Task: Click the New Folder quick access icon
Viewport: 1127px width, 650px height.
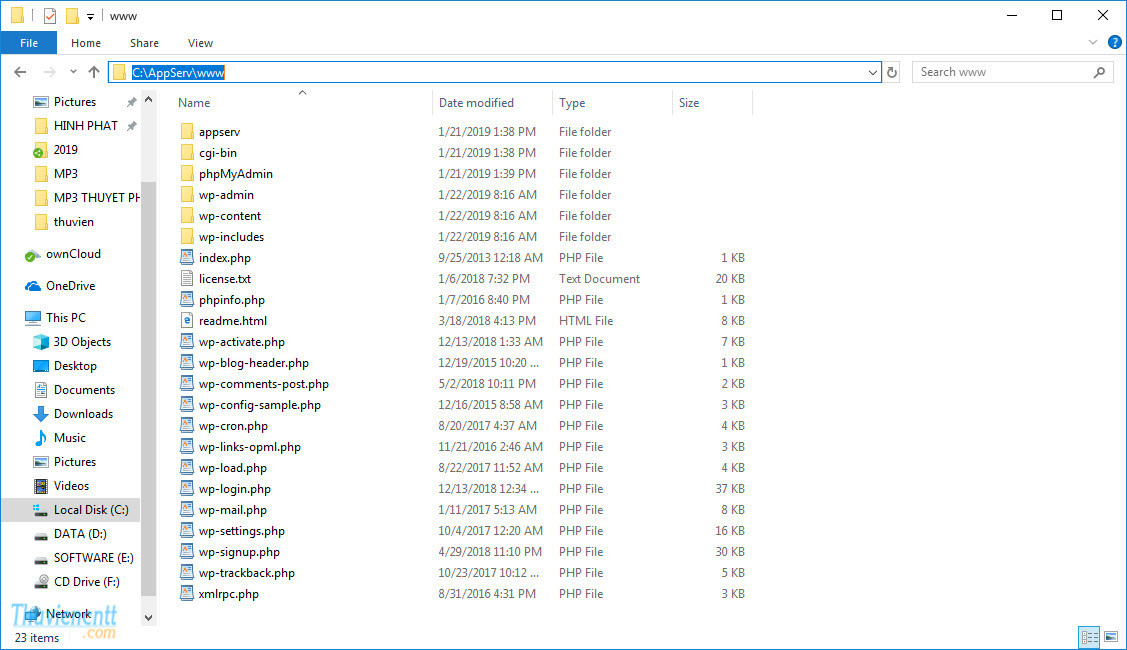Action: point(72,16)
